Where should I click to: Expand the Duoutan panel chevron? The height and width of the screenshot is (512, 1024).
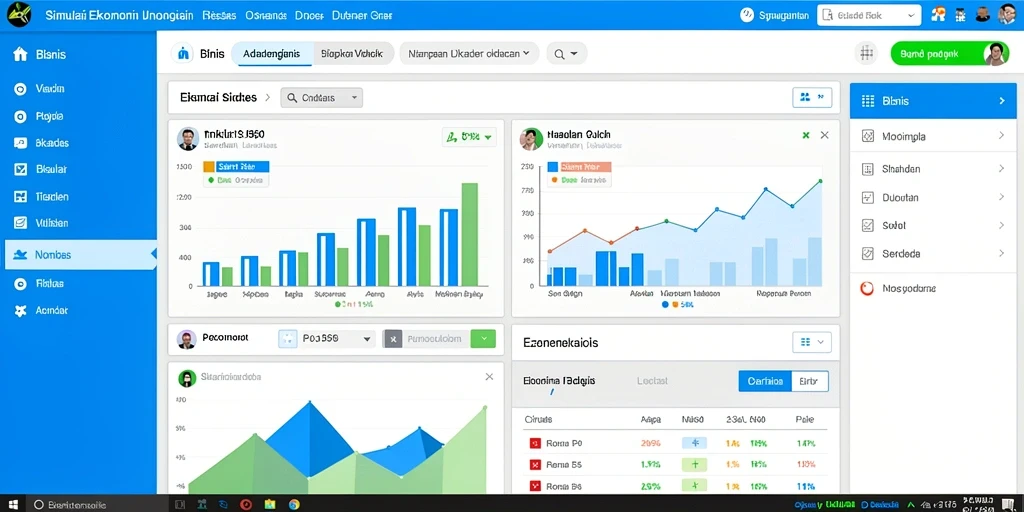click(x=1001, y=197)
